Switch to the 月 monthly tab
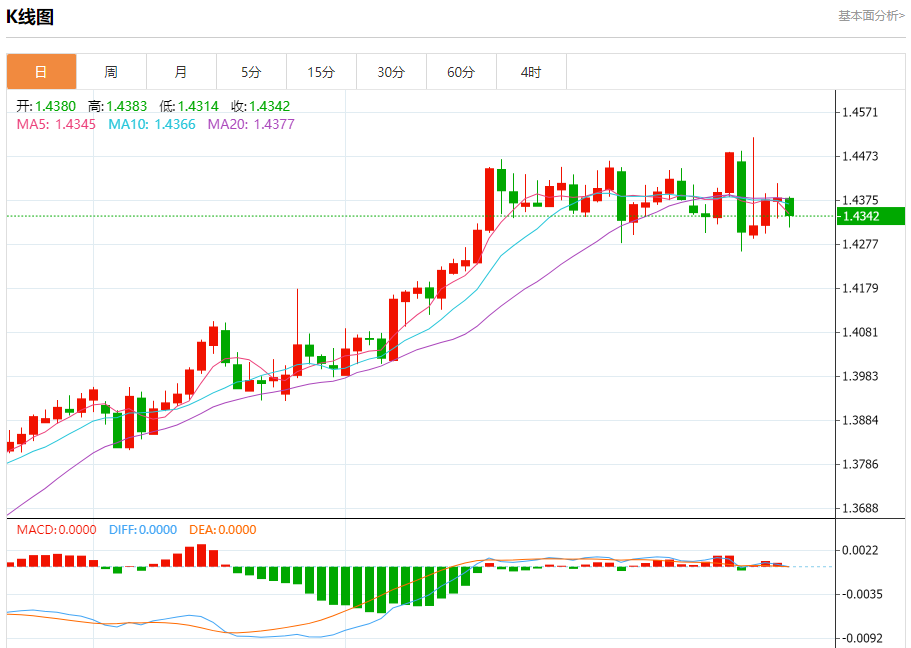Screen dimensions: 911x648 pos(181,71)
